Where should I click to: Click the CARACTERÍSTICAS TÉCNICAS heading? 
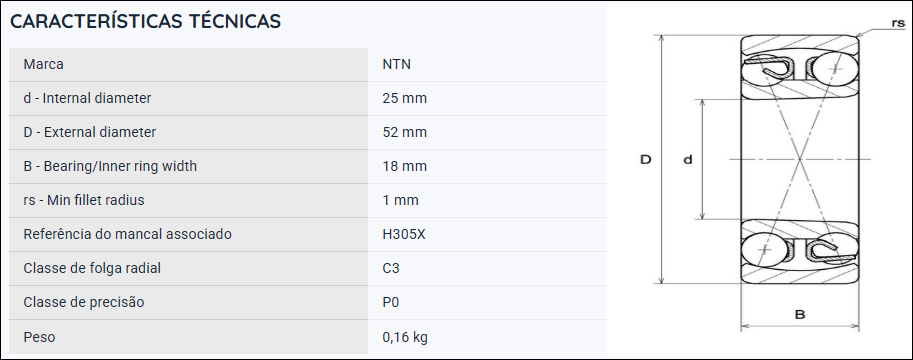click(146, 21)
